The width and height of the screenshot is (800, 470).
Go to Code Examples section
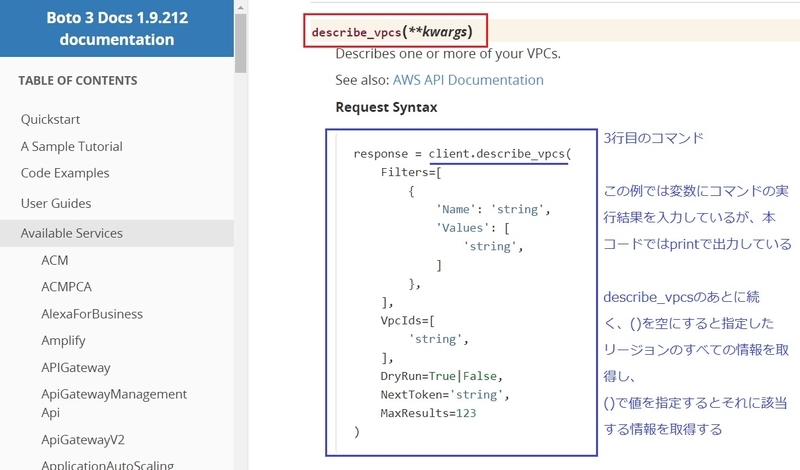tap(65, 173)
